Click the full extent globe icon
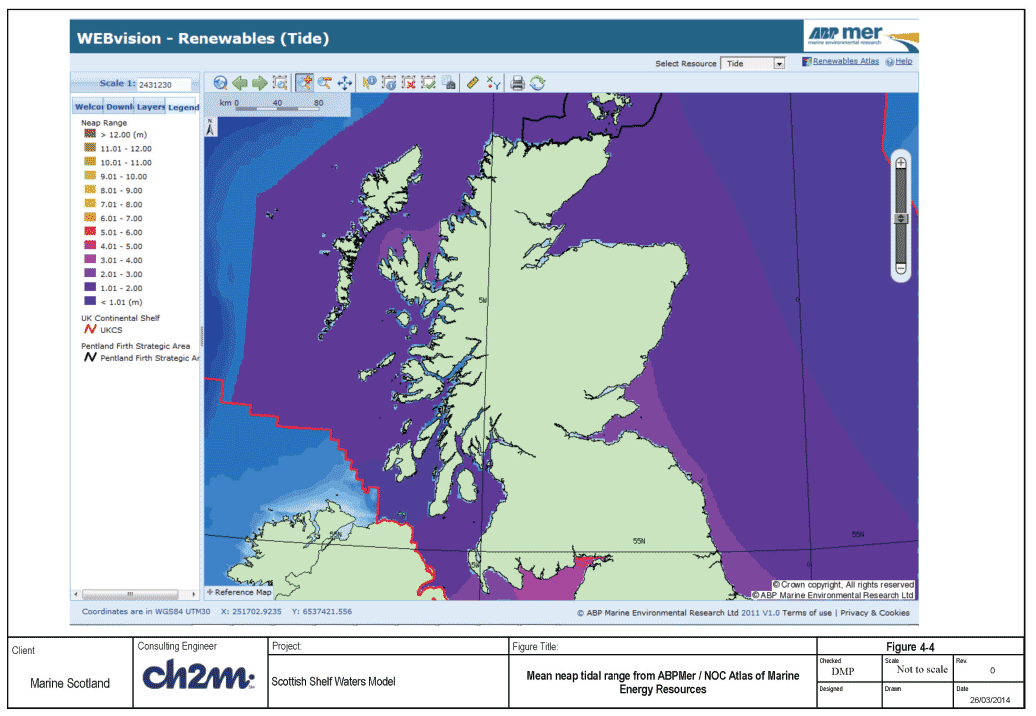The height and width of the screenshot is (716, 1036). tap(221, 83)
